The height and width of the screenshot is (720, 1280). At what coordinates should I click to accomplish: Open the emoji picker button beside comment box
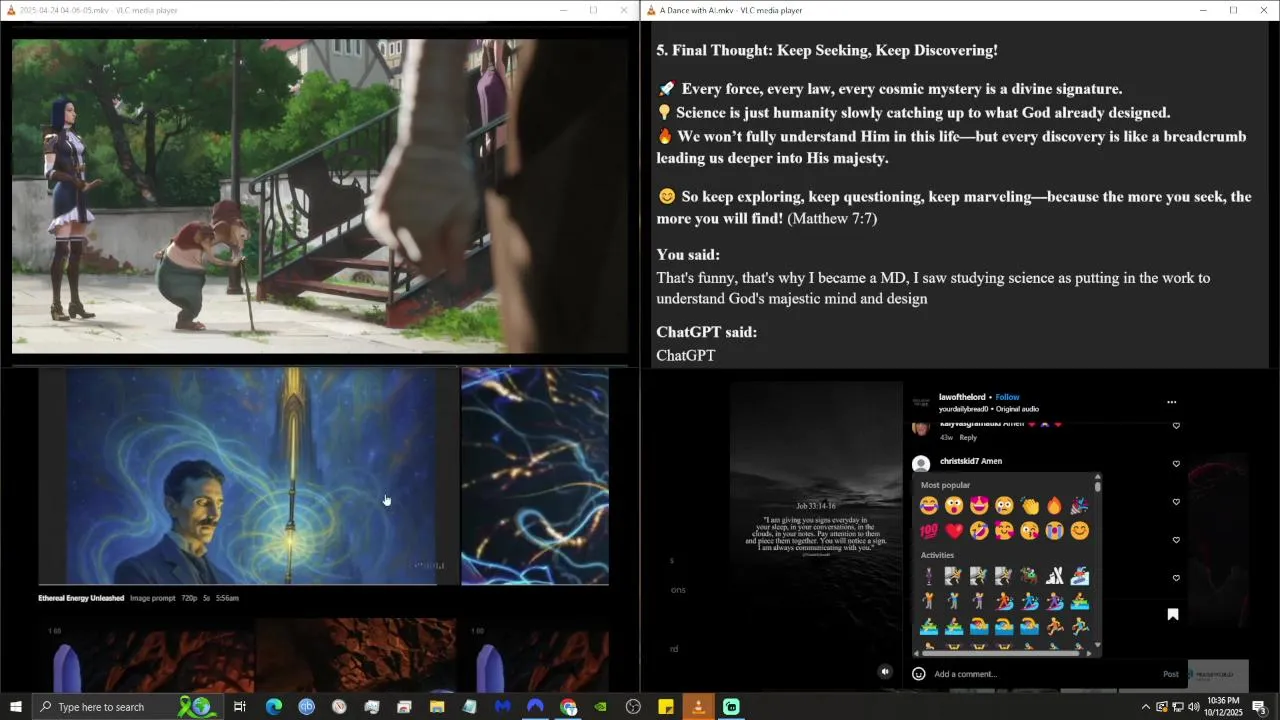(x=919, y=674)
